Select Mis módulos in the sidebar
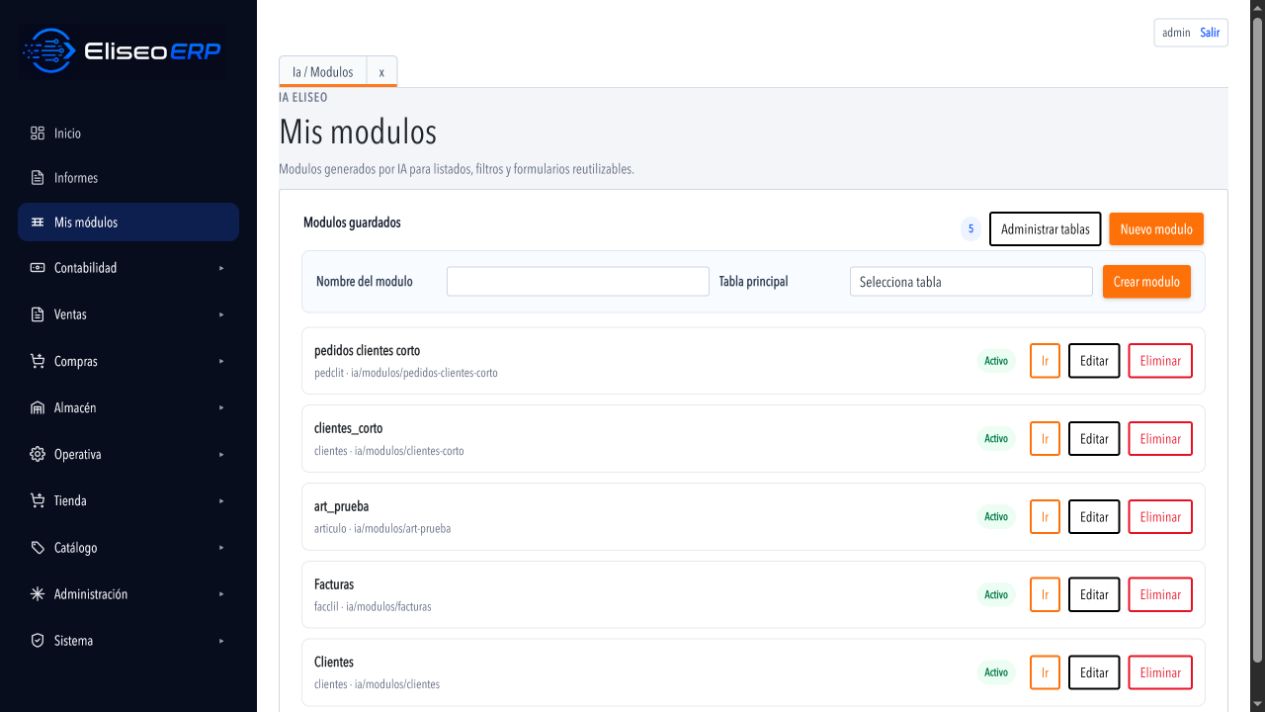Screen dimensions: 1265x712 pyautogui.click(x=128, y=222)
